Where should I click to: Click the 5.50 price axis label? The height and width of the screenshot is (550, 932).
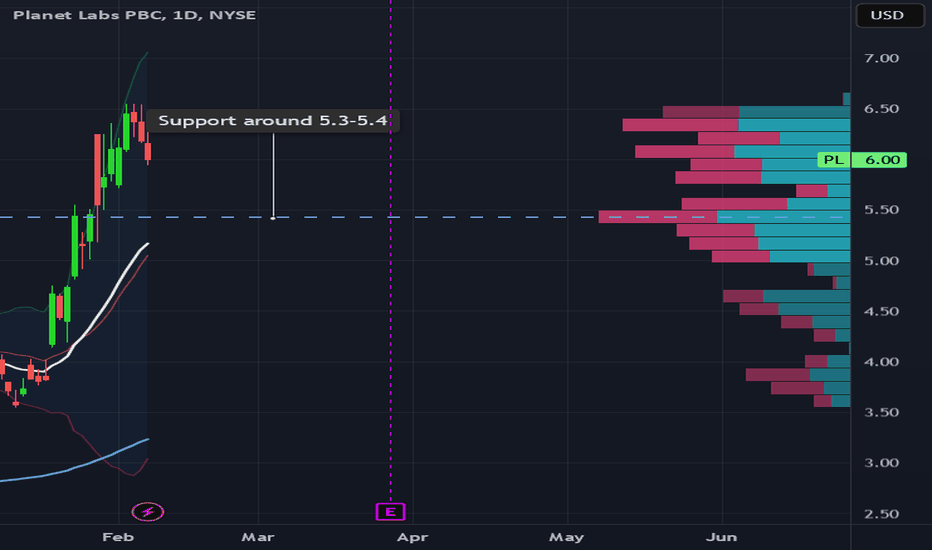(881, 210)
